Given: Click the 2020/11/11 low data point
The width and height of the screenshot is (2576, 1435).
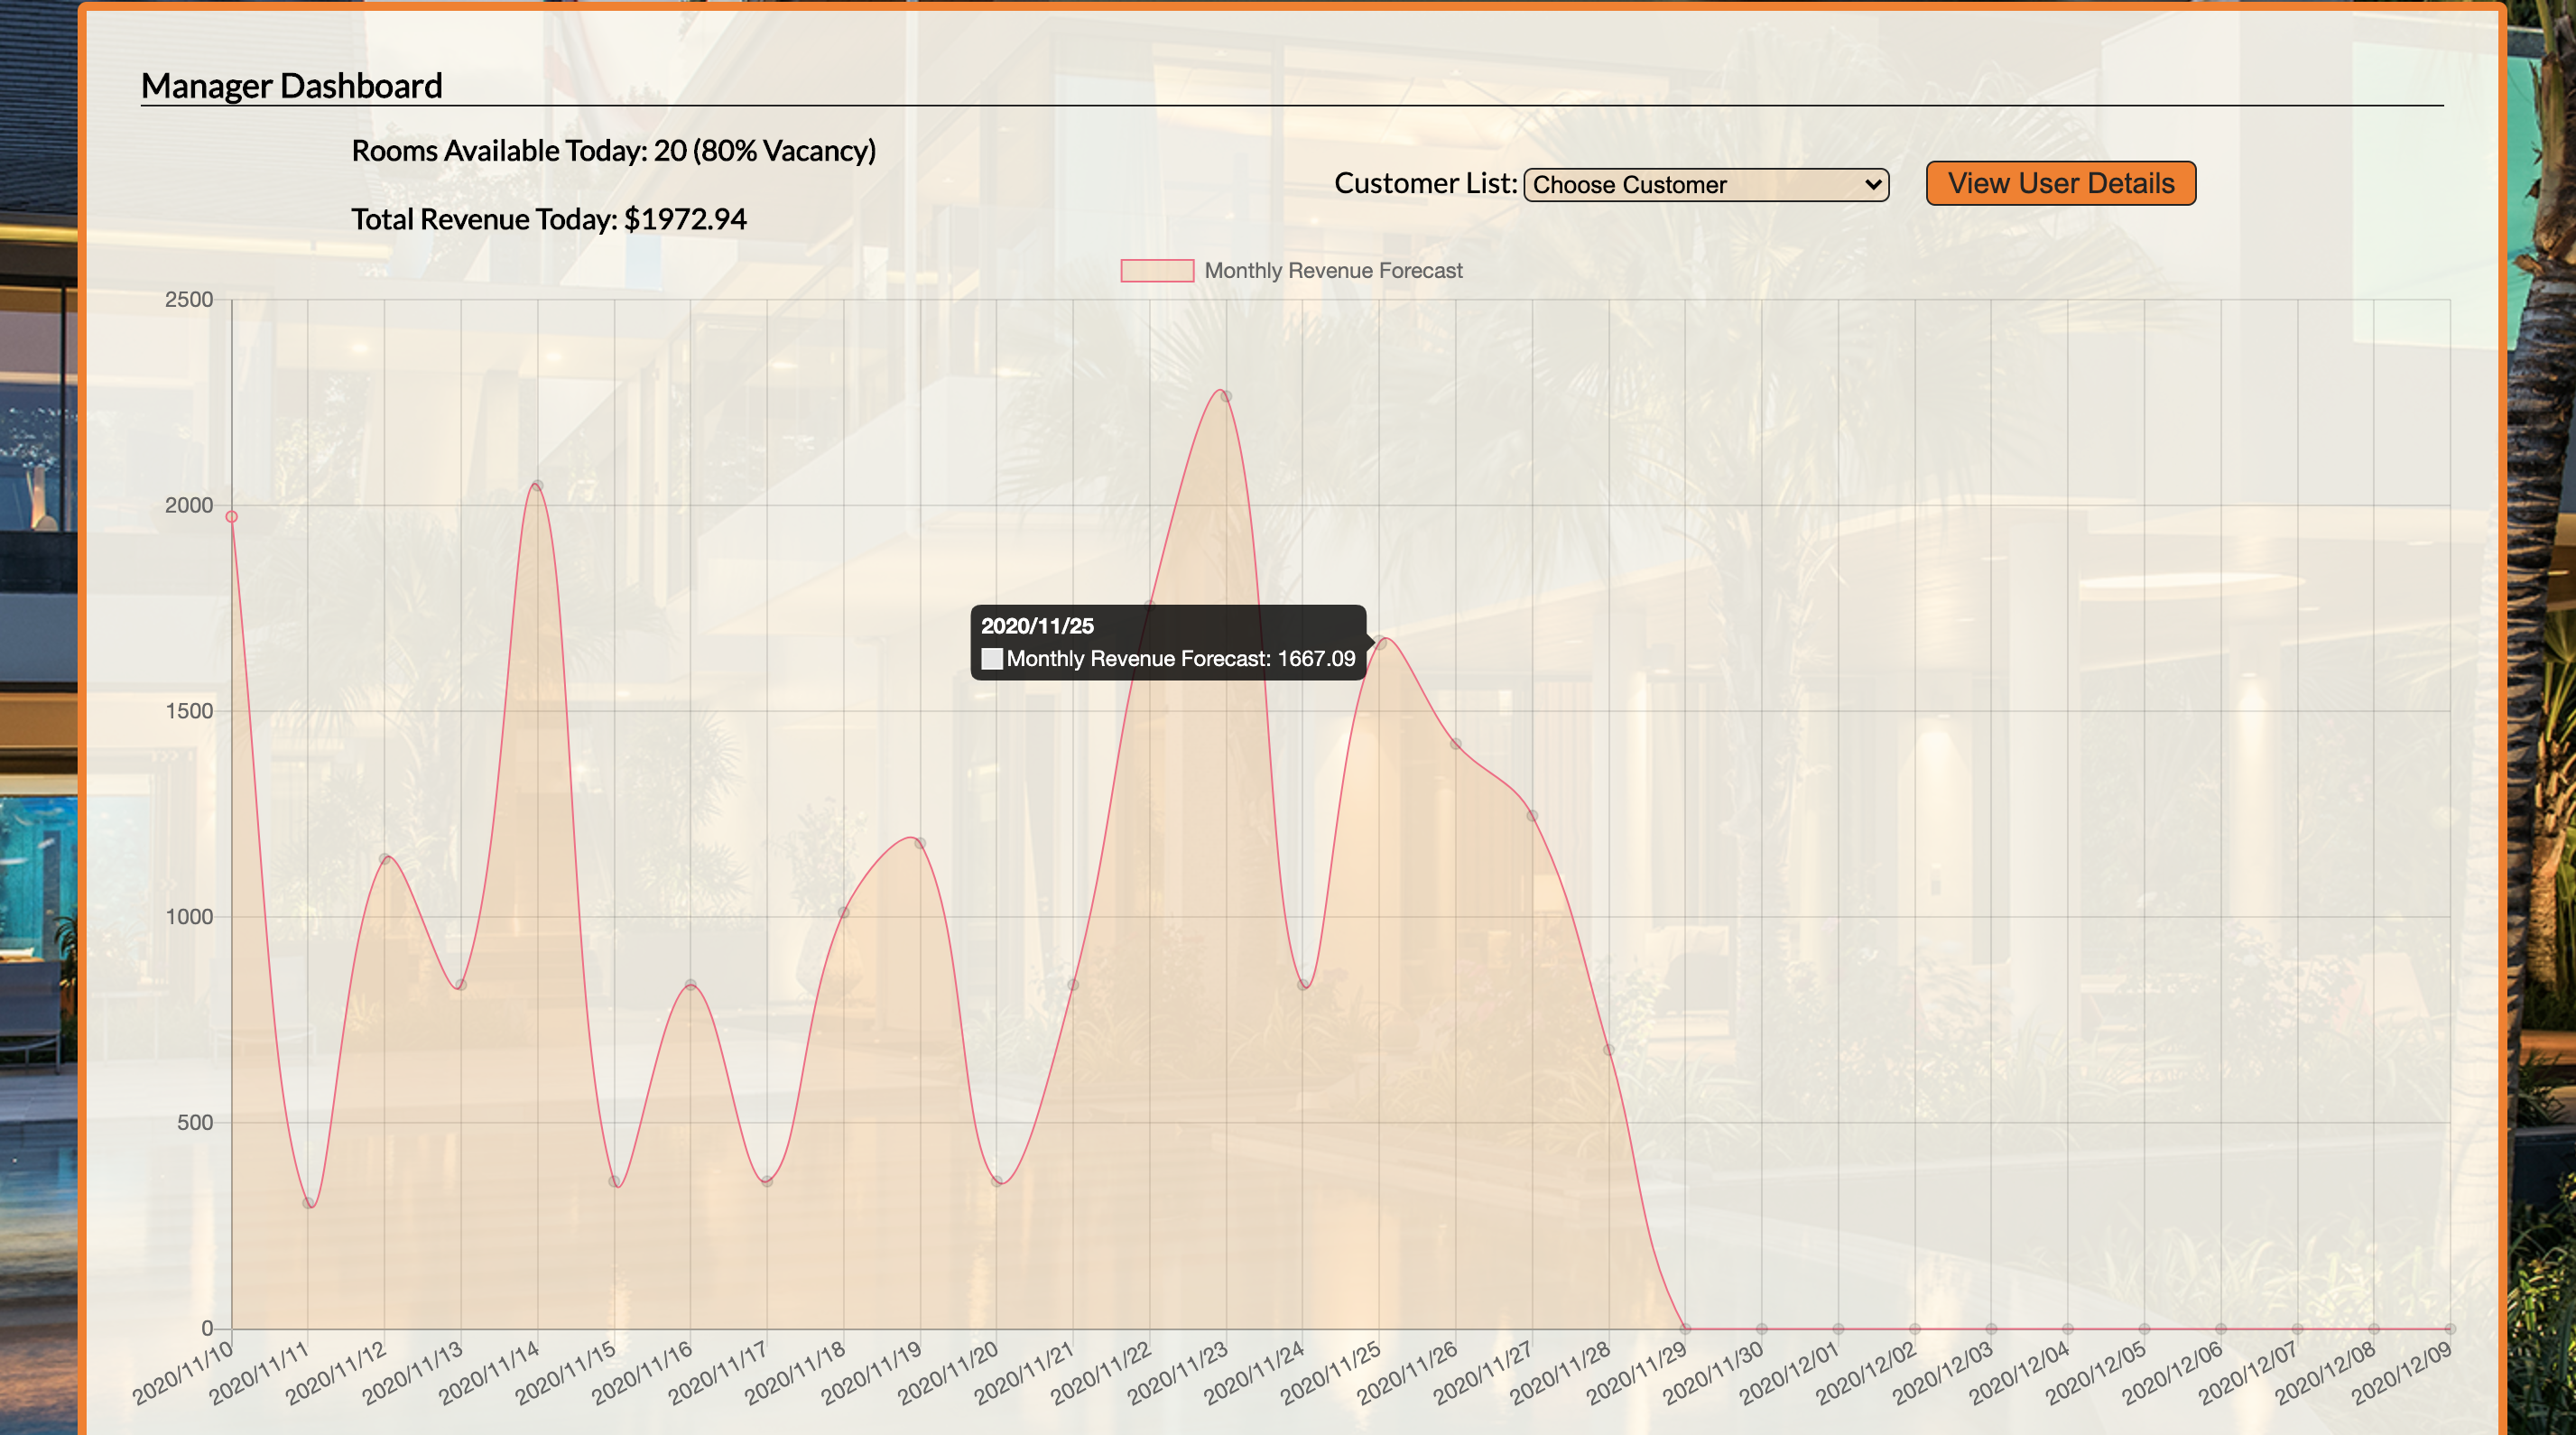Looking at the screenshot, I should point(308,1203).
